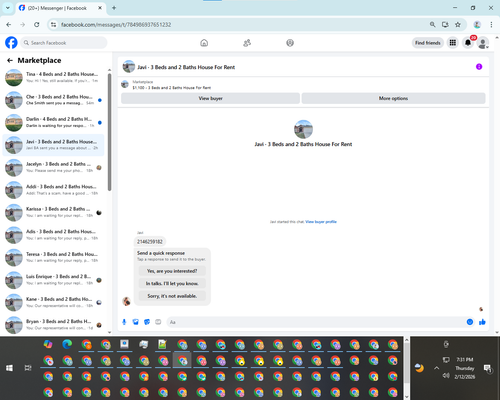Open Teresa 3 Beds and 2 Baths conversation
This screenshot has width=500, height=400.
coord(53,257)
